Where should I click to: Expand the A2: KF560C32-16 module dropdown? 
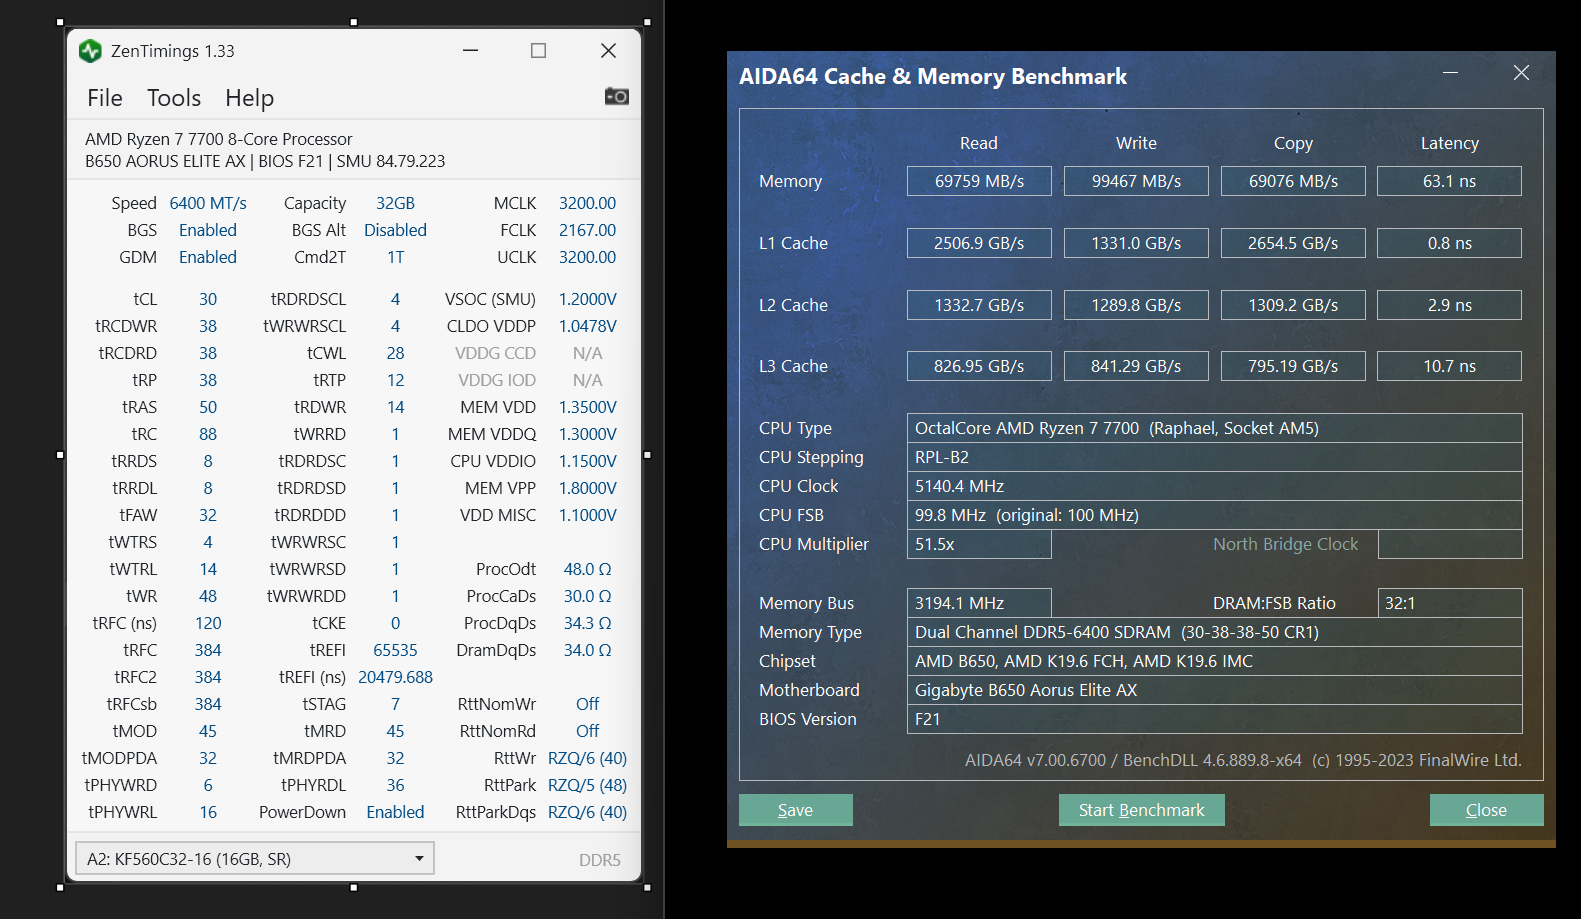point(254,859)
